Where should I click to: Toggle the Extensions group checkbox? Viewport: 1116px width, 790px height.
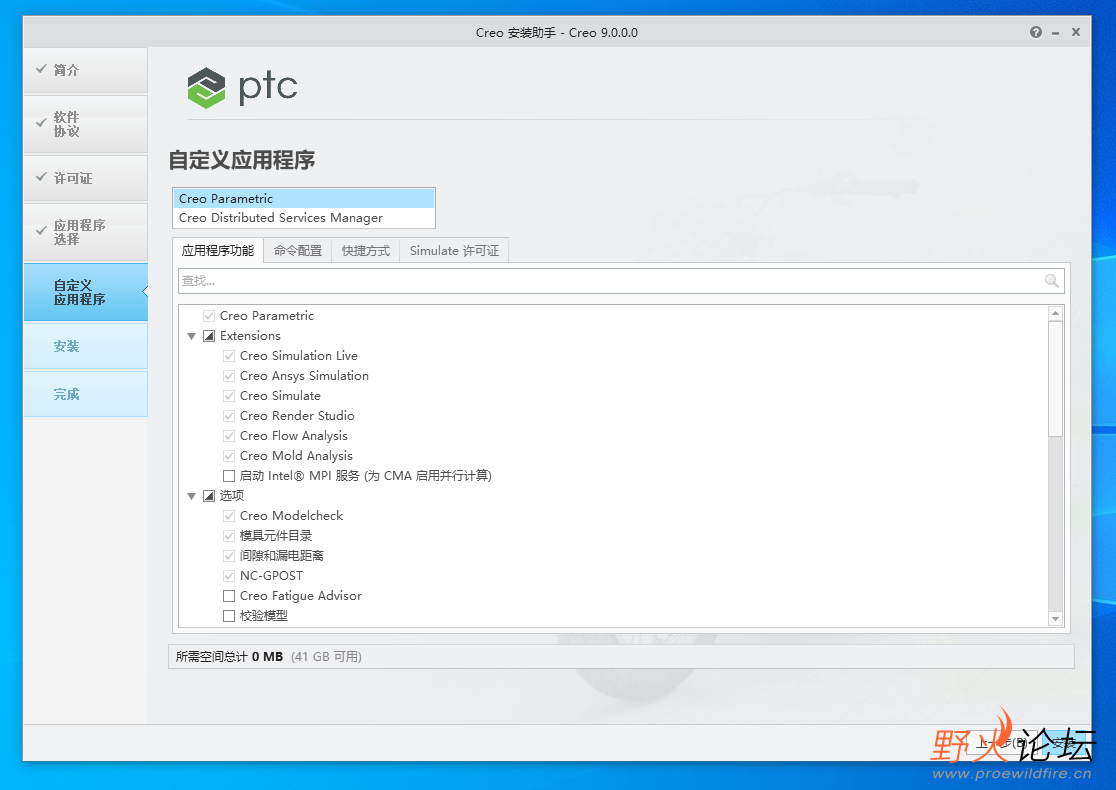209,335
